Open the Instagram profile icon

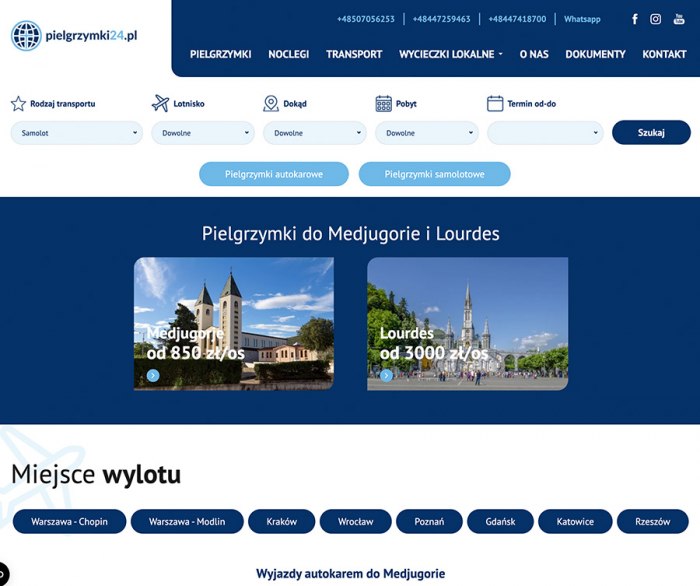(x=655, y=19)
